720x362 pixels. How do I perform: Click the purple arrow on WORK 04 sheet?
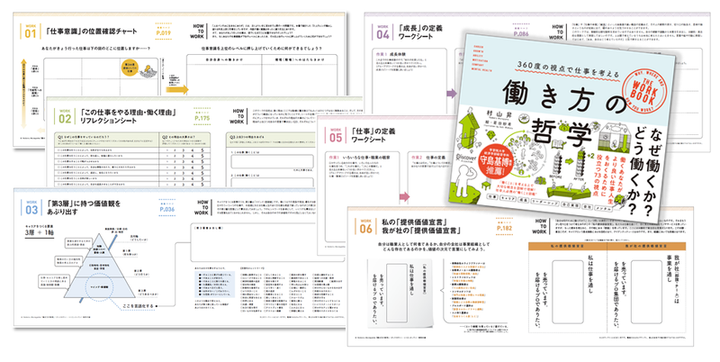point(452,94)
